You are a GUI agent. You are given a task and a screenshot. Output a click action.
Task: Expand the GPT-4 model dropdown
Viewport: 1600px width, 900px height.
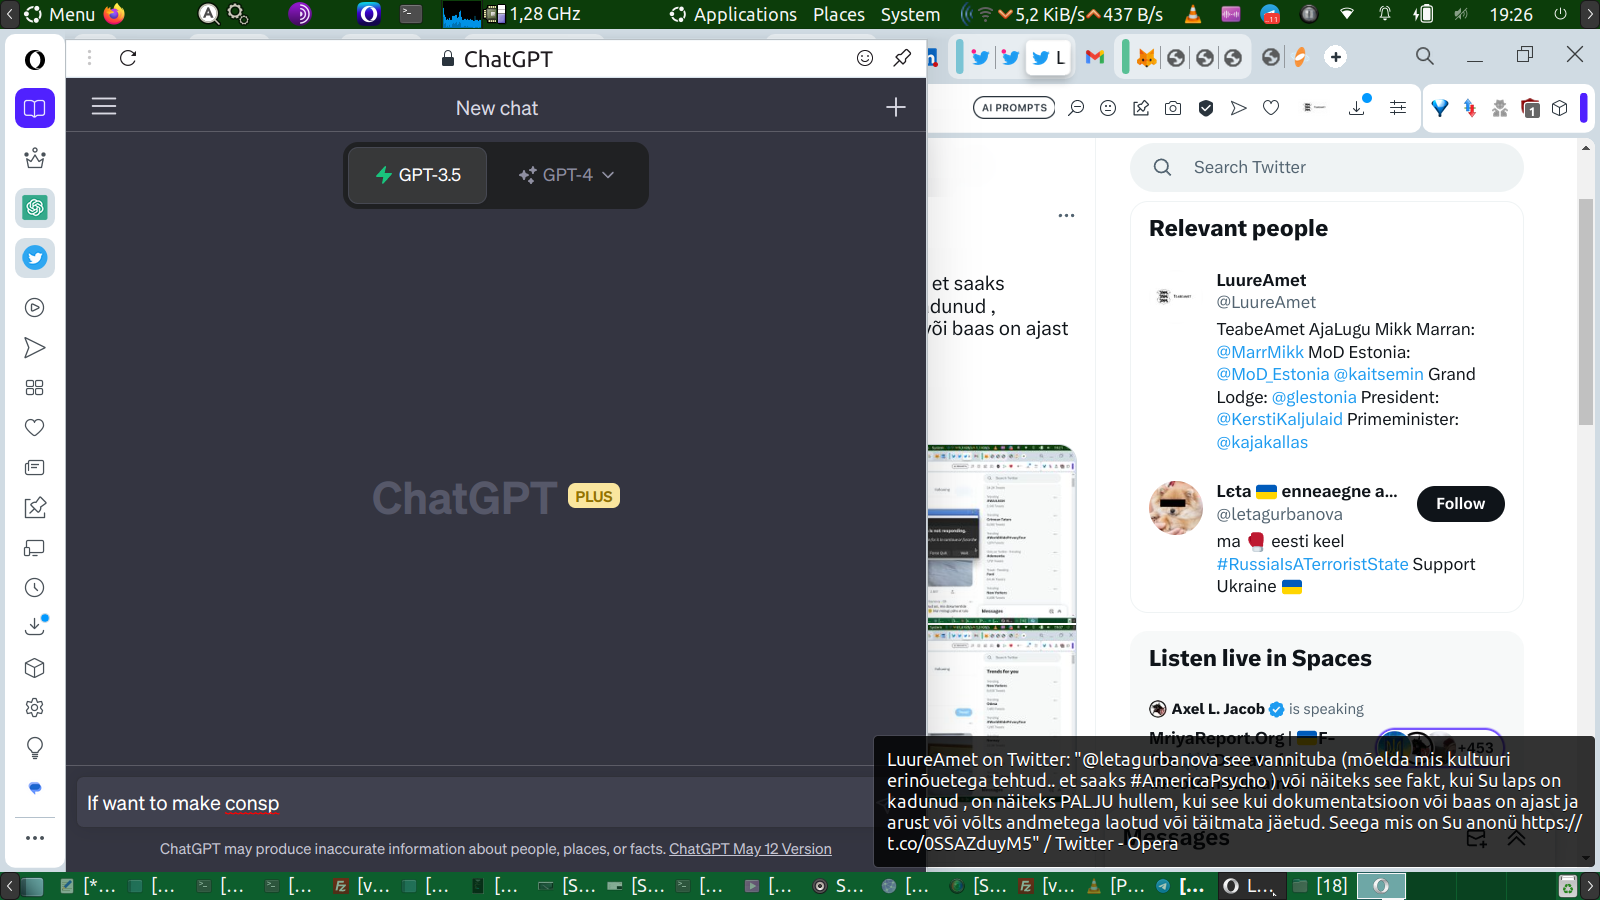click(566, 175)
